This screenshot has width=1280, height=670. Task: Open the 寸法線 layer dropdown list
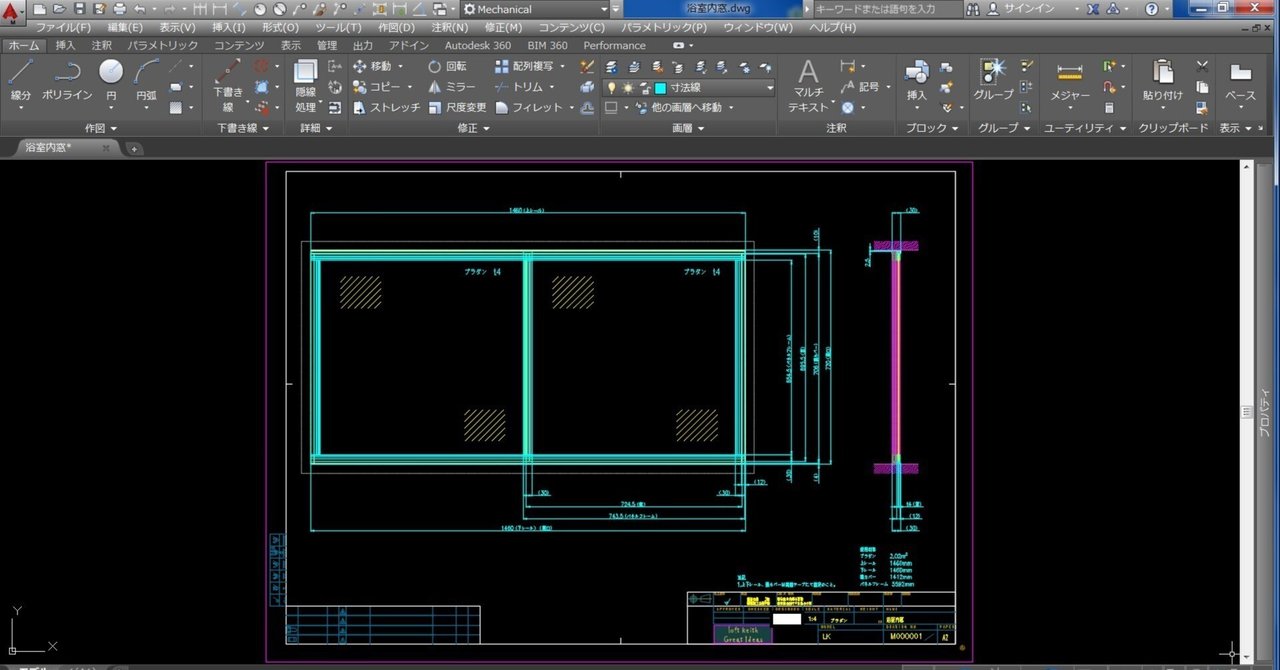point(769,88)
